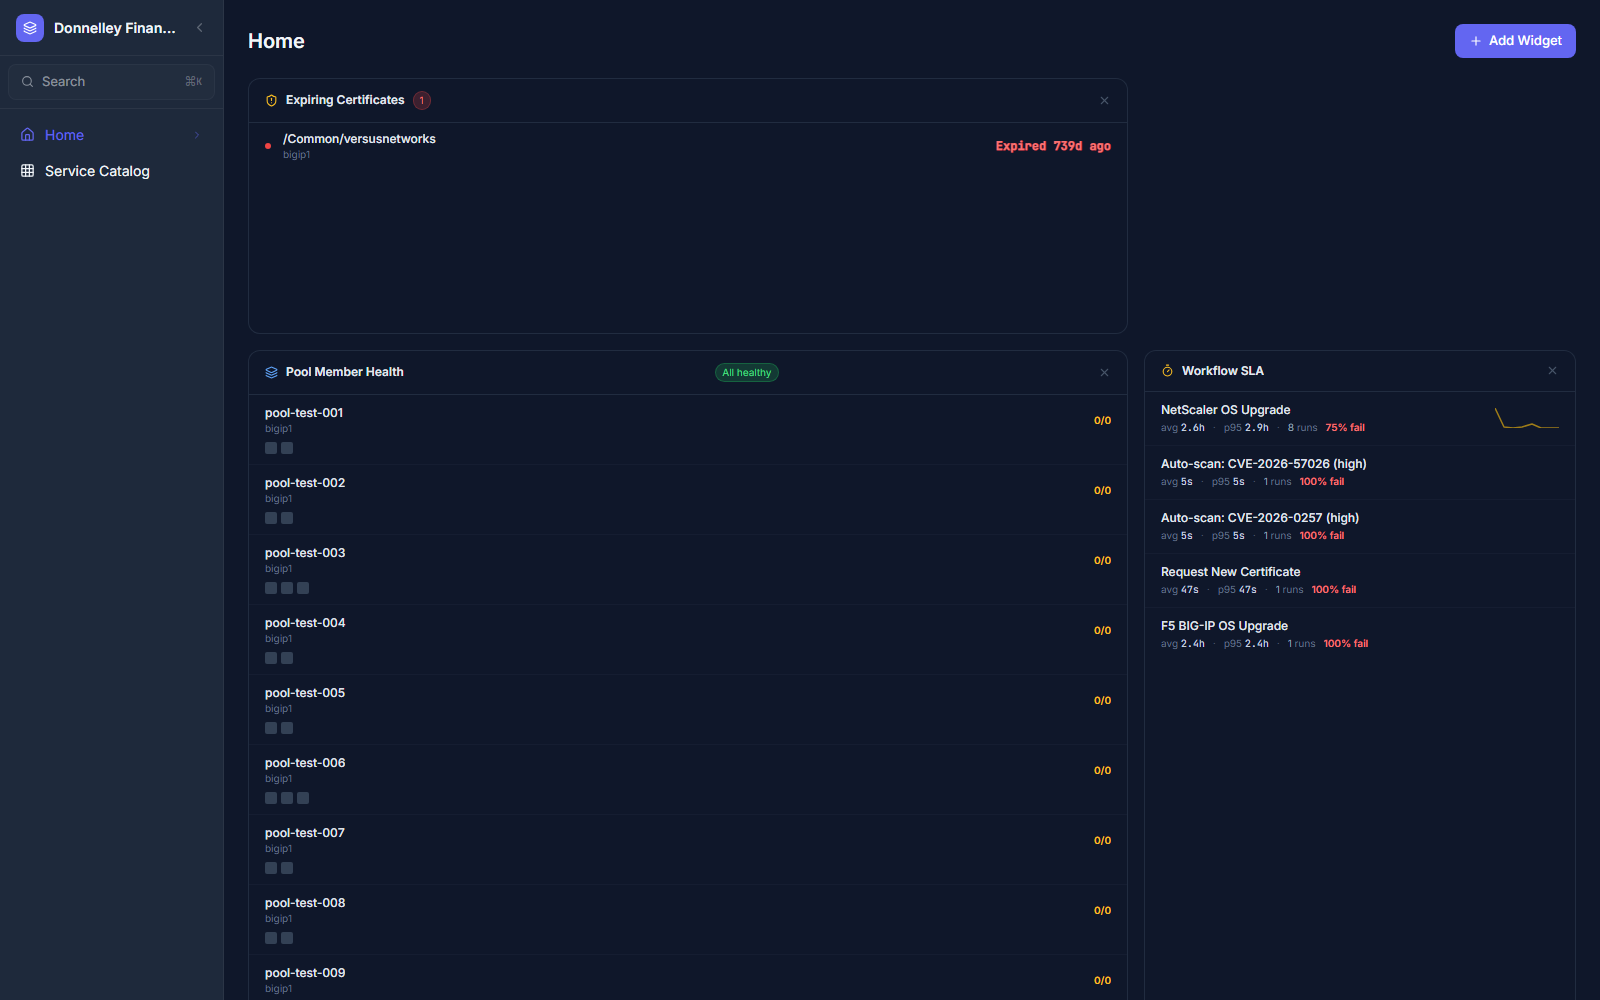Click the Donnelley Financial logo icon

coord(30,28)
